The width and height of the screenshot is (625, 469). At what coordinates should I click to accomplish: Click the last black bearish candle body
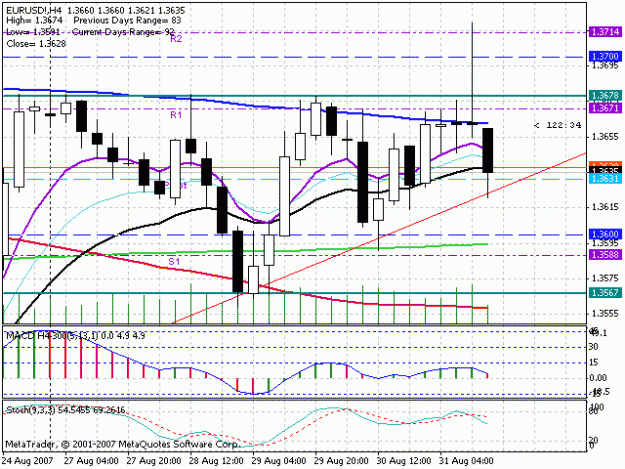(488, 151)
